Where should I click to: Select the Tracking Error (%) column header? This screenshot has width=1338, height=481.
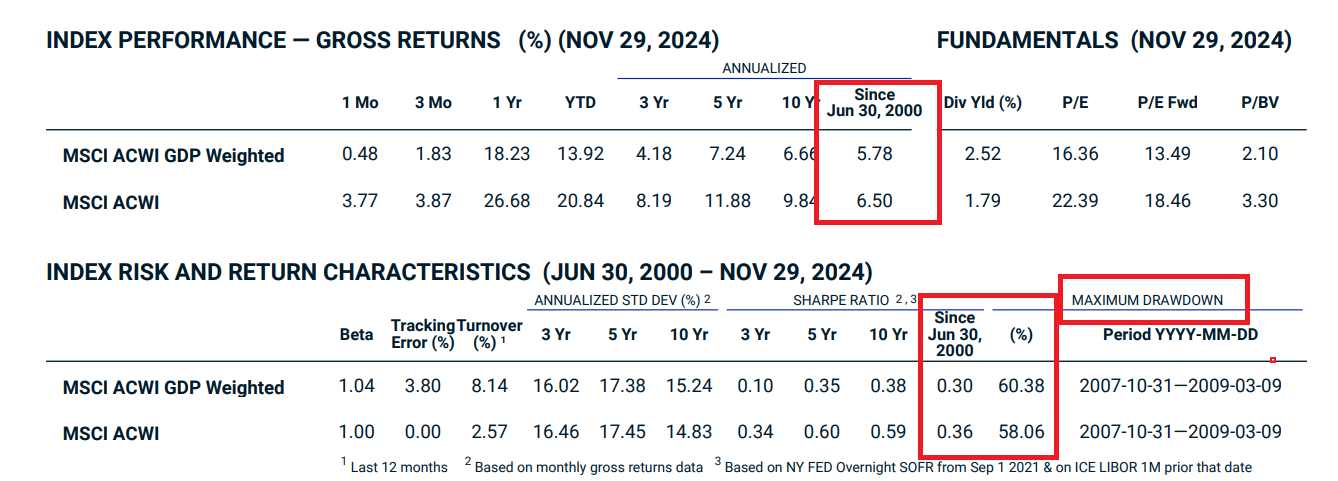422,335
